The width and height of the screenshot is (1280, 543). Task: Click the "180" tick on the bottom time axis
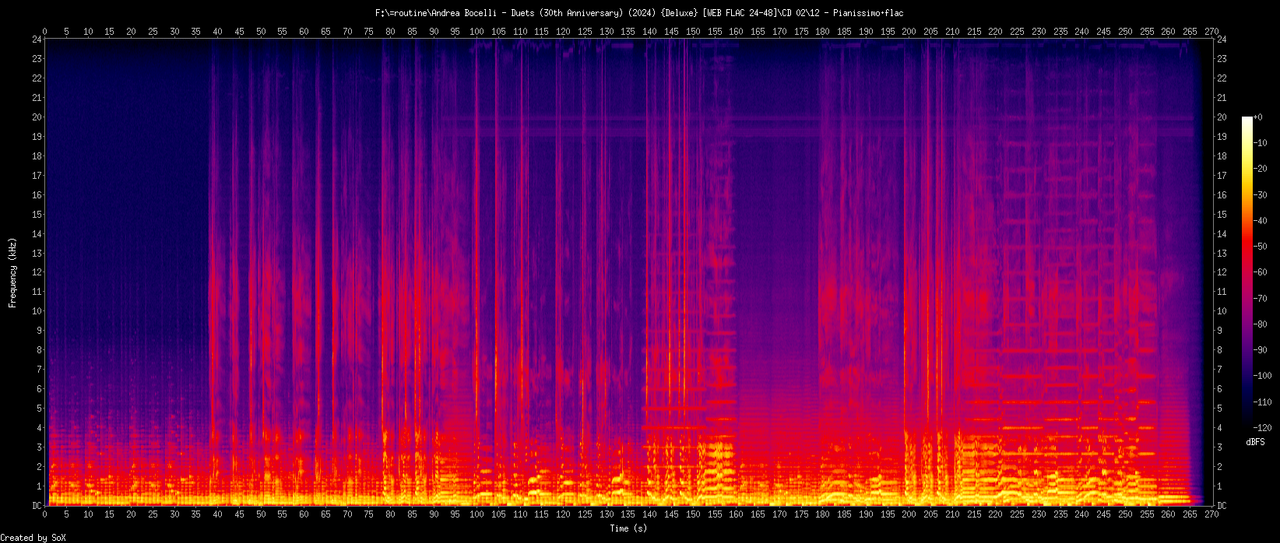coord(822,516)
